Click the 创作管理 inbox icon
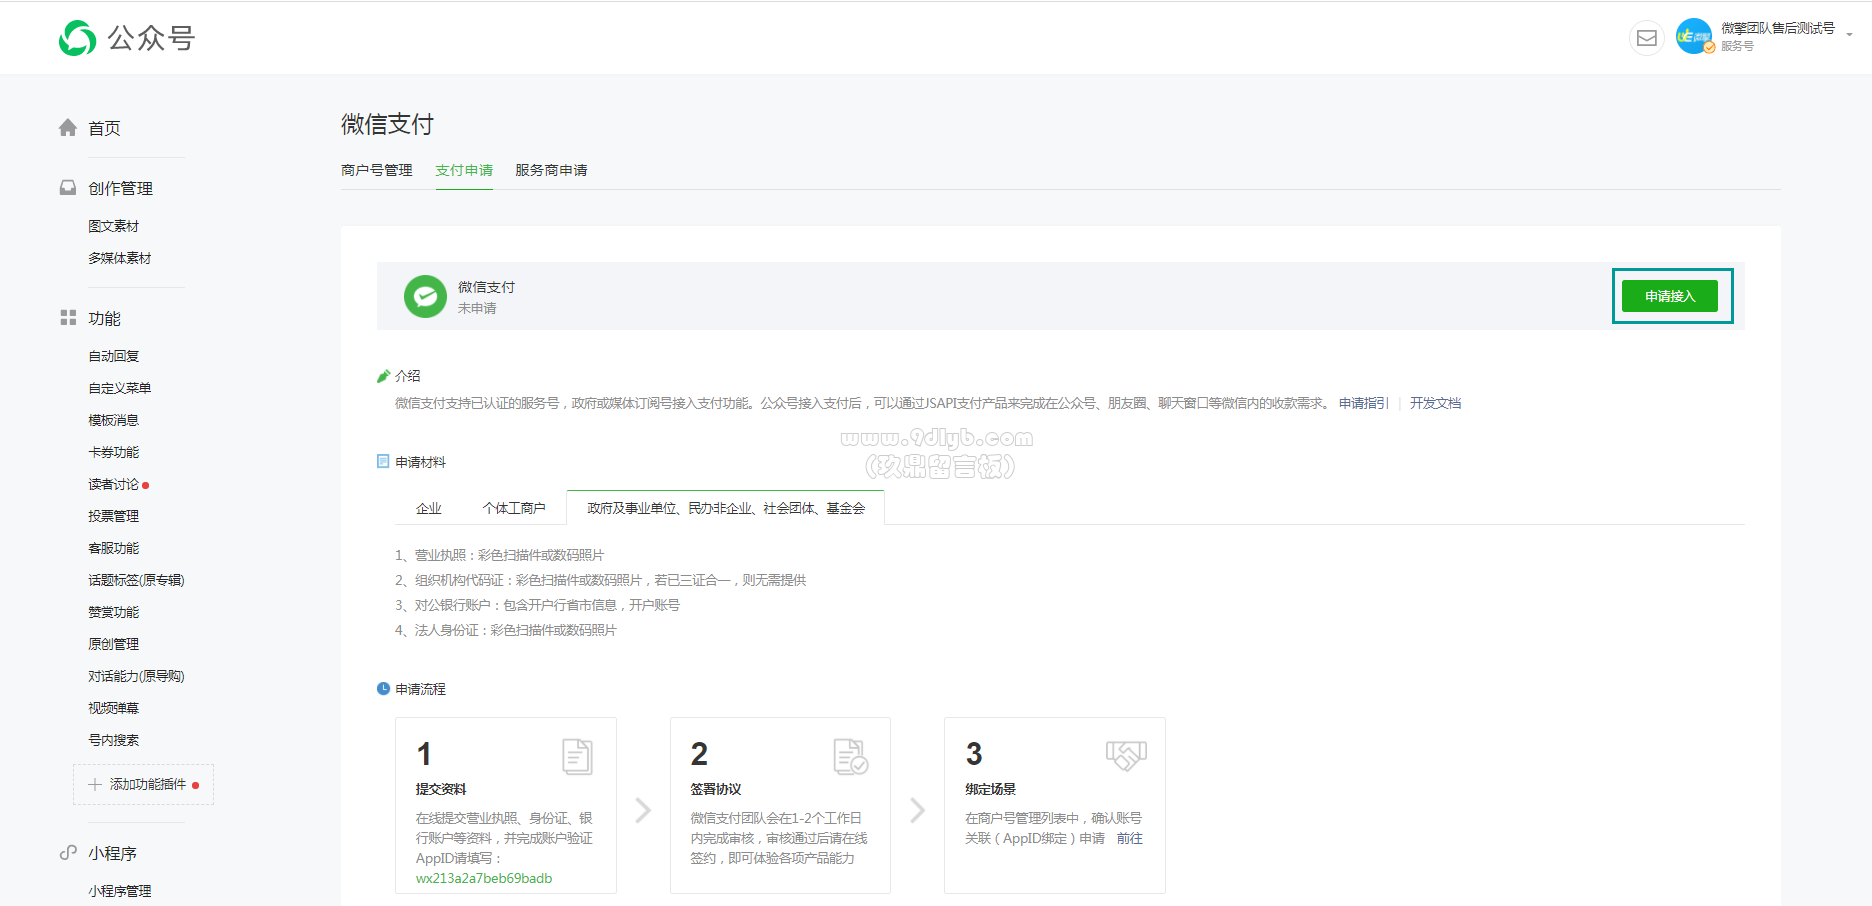Screen dimensions: 1872x906 pos(68,188)
